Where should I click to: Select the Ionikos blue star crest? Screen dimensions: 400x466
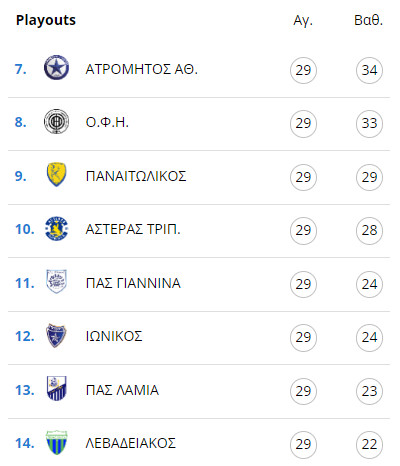56,335
